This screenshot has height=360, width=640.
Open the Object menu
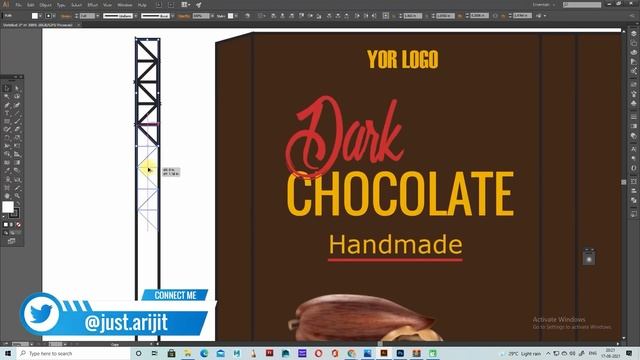(x=45, y=5)
